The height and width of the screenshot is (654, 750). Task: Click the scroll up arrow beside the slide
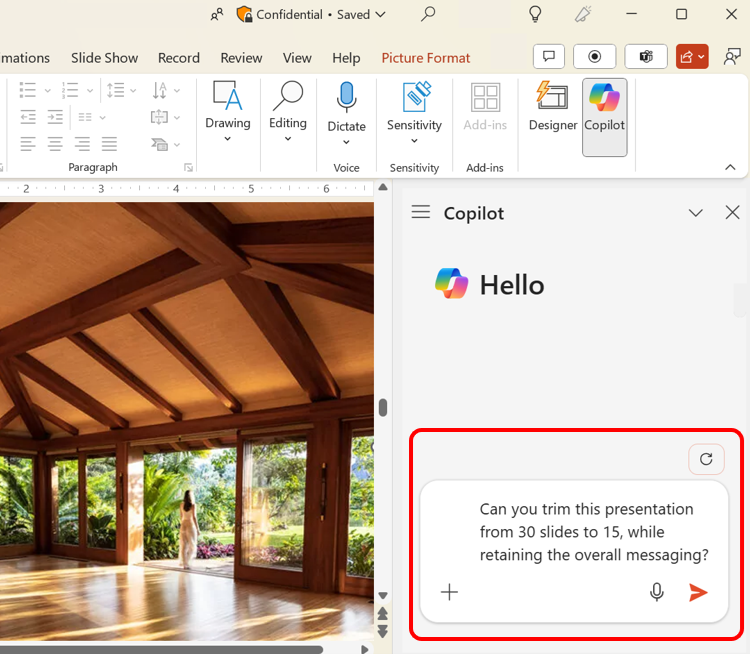[383, 187]
